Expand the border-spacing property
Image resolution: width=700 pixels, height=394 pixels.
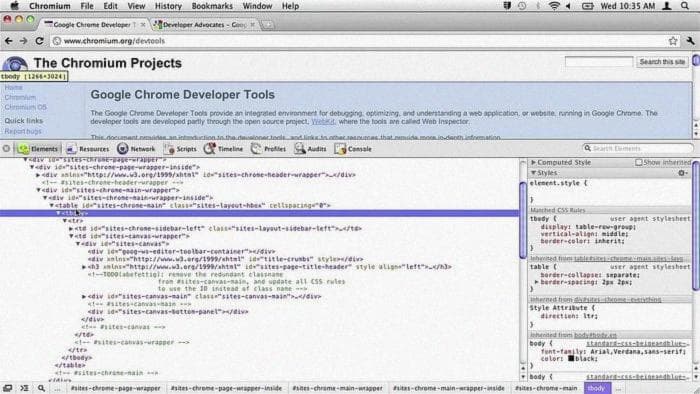click(x=537, y=282)
